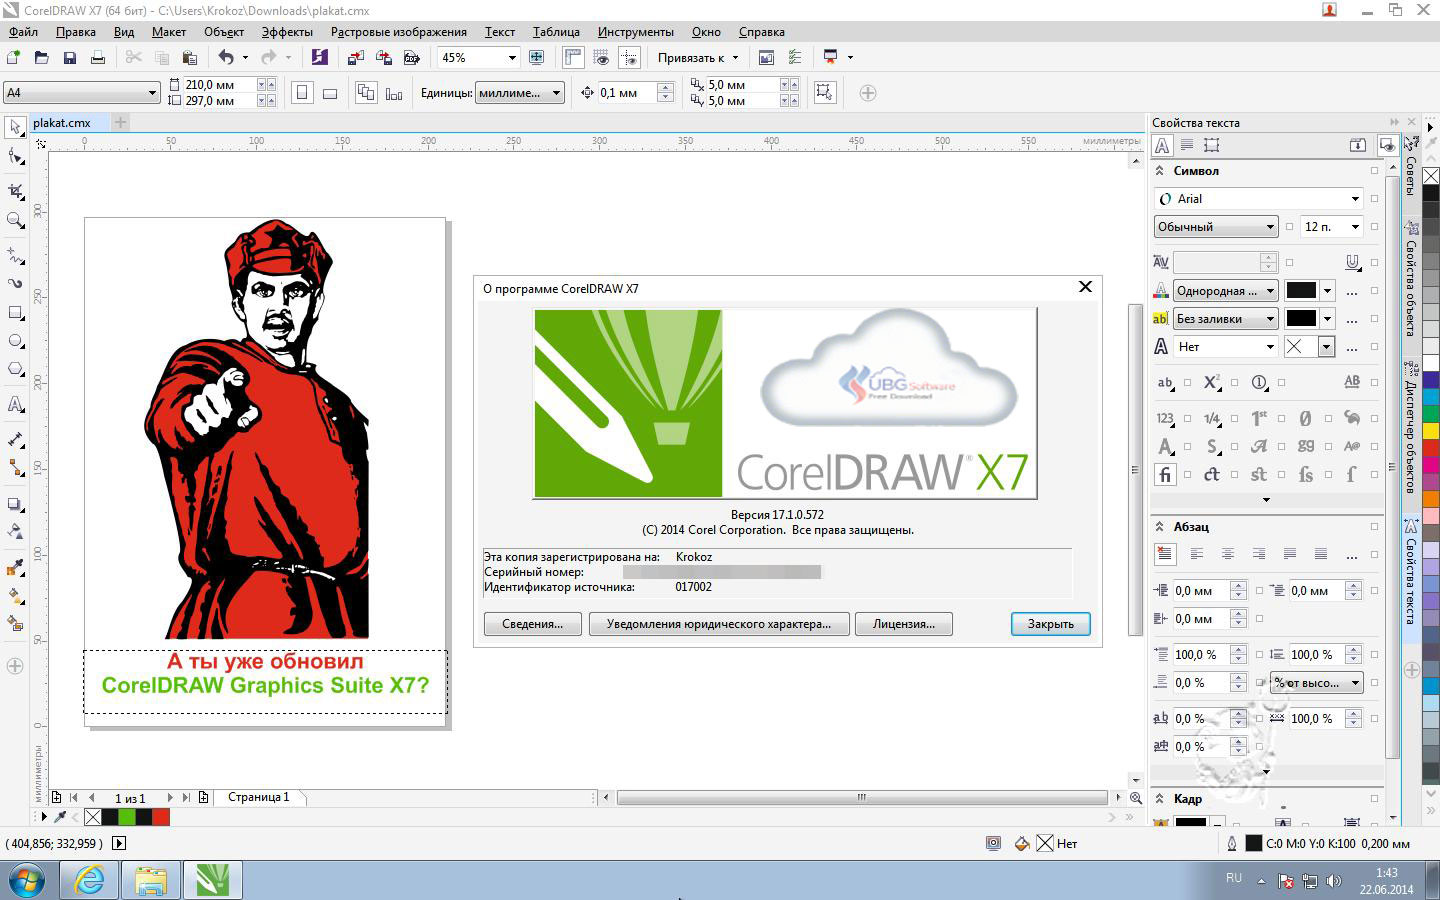Switch to Character properties section
This screenshot has width=1440, height=900.
[1162, 145]
